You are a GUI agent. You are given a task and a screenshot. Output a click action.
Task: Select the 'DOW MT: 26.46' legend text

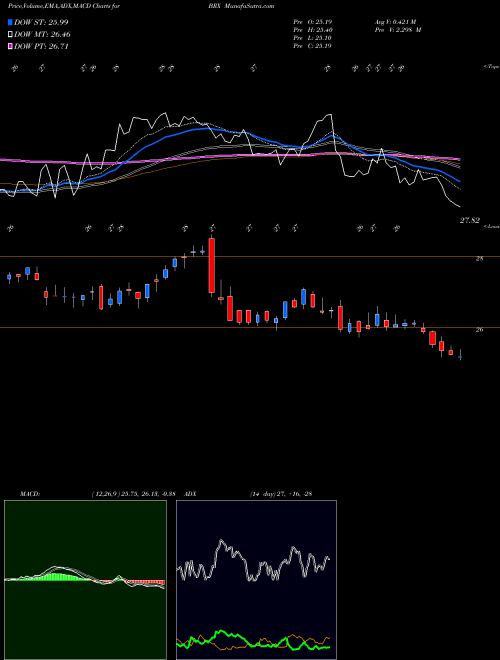click(x=42, y=35)
